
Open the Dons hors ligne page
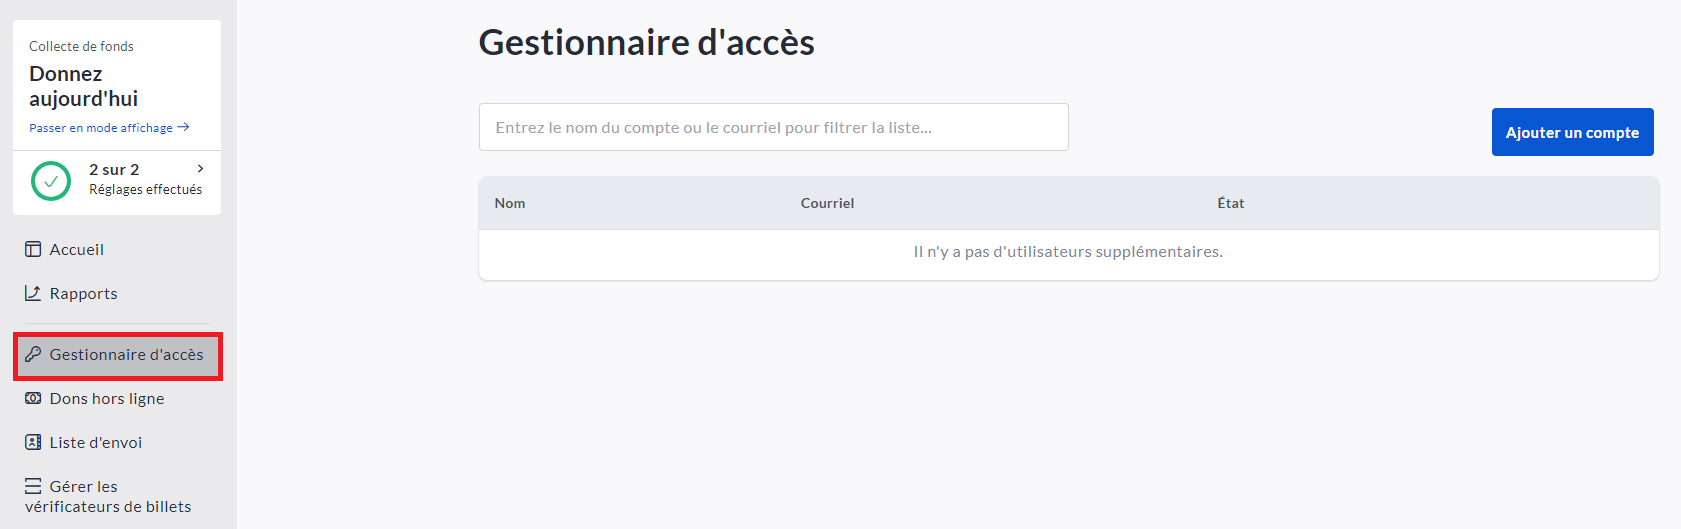pyautogui.click(x=107, y=398)
